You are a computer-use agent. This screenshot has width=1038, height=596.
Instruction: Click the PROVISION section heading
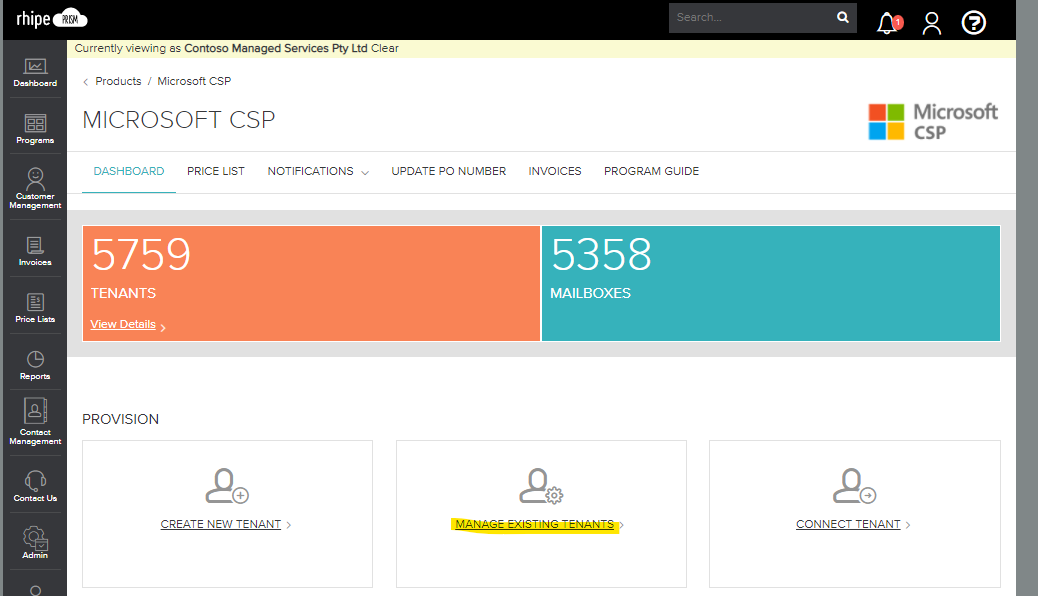pyautogui.click(x=120, y=419)
